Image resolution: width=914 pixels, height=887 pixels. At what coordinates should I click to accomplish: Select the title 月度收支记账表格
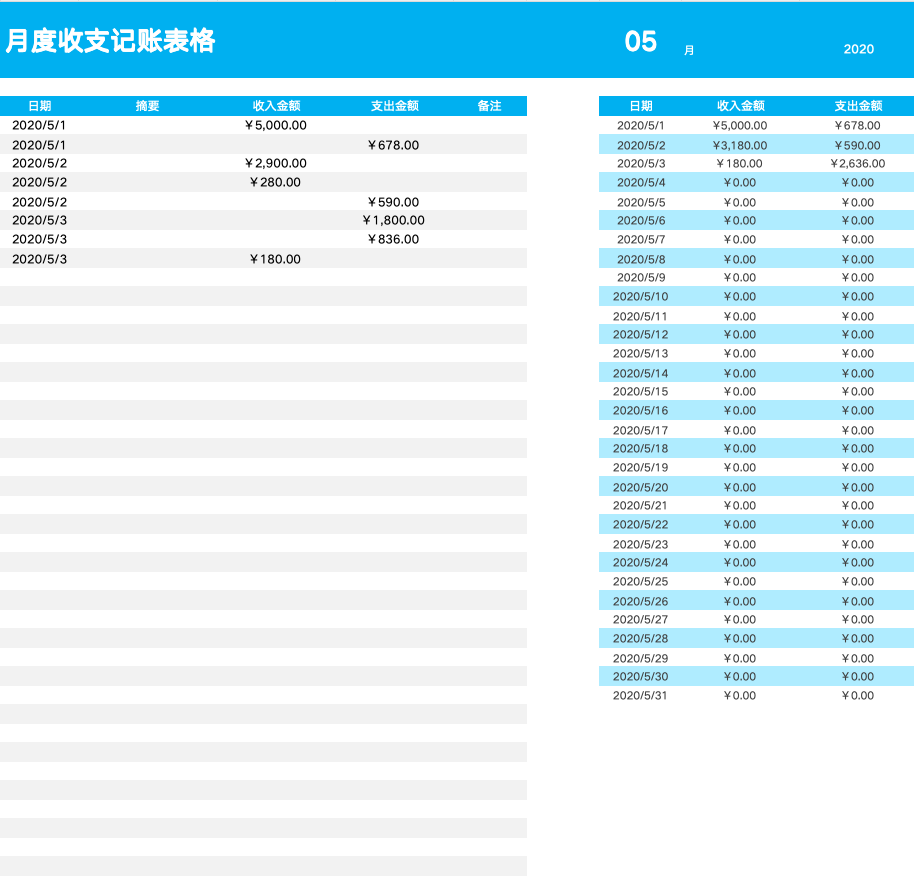[111, 41]
